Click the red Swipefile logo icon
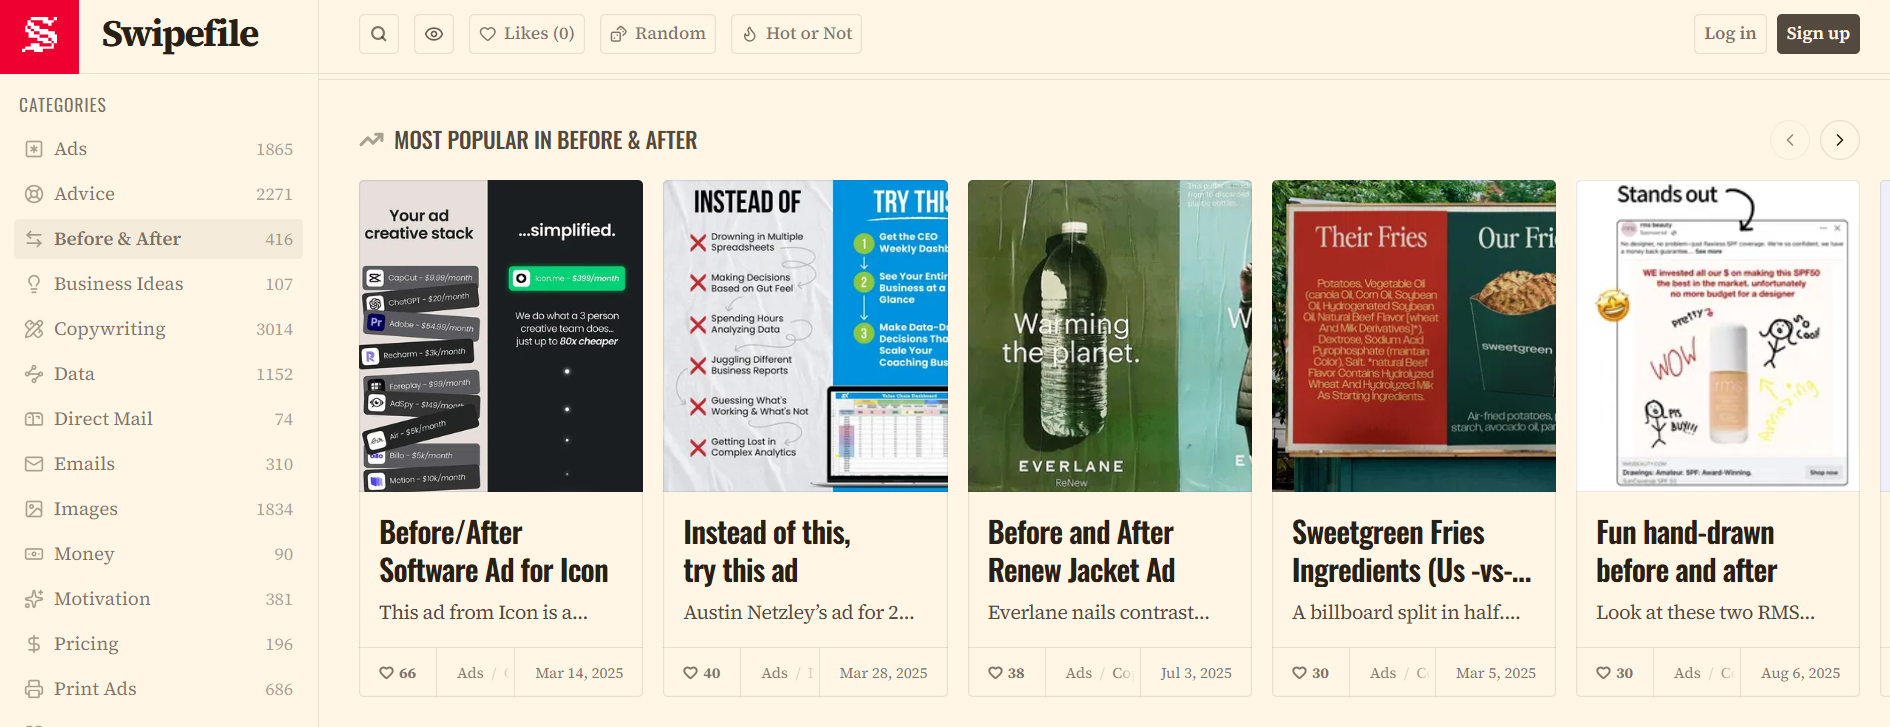 tap(39, 36)
